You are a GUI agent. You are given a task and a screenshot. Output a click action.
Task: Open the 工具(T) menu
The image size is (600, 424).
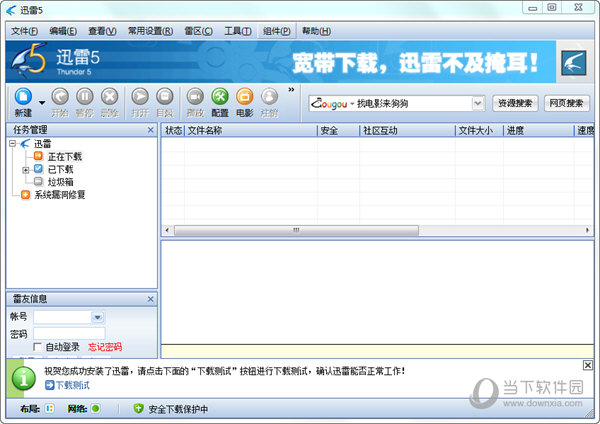pos(238,31)
